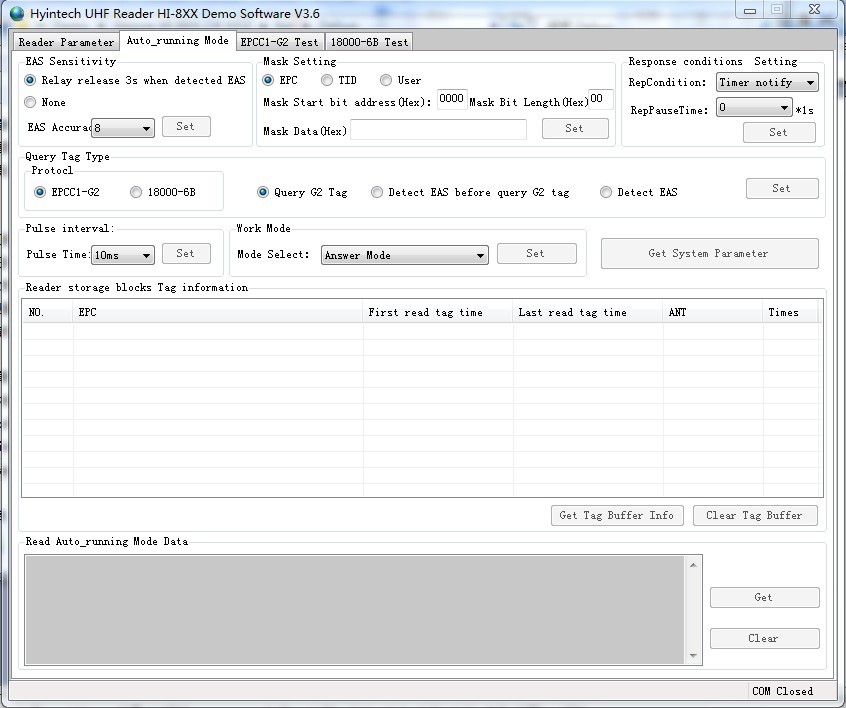Viewport: 846px width, 708px height.
Task: Select Relay release 3s when detected EAS
Action: pyautogui.click(x=135, y=80)
